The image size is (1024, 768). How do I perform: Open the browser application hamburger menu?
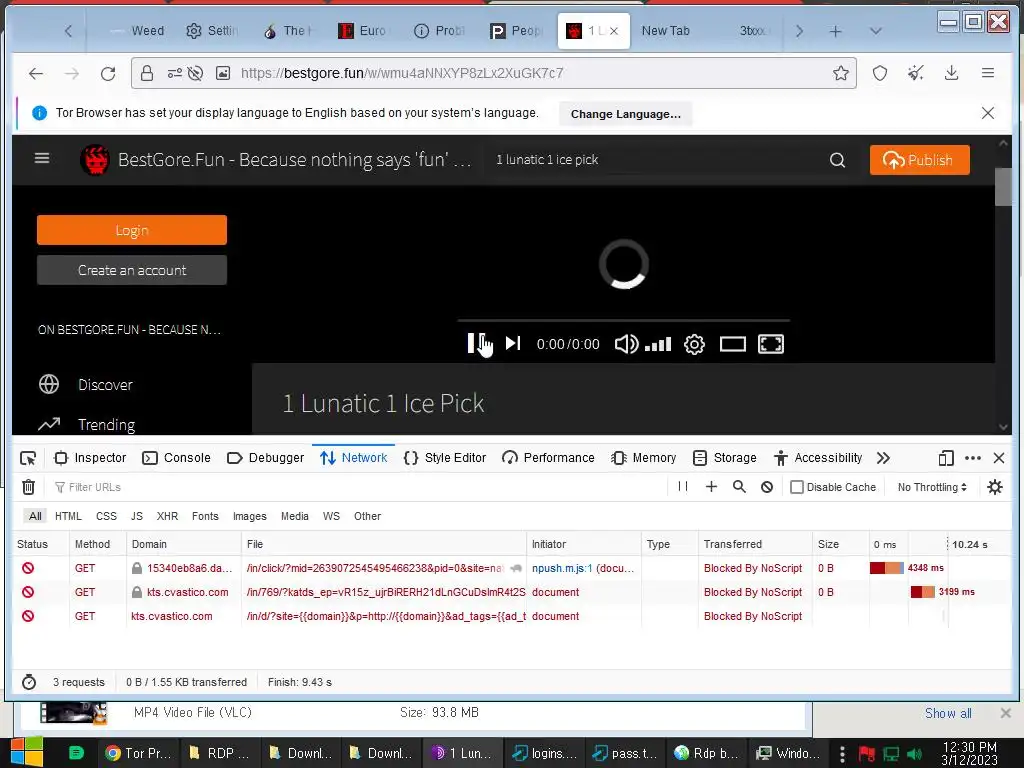tap(987, 73)
